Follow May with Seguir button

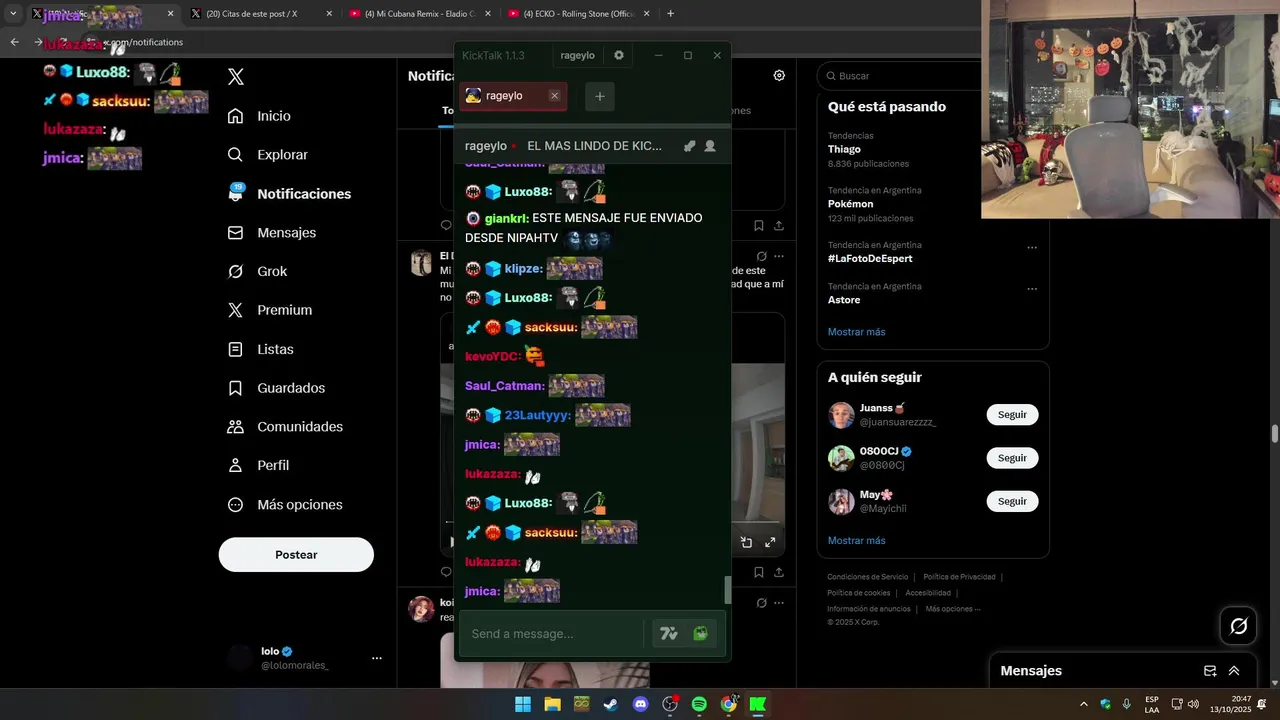pos(1012,501)
